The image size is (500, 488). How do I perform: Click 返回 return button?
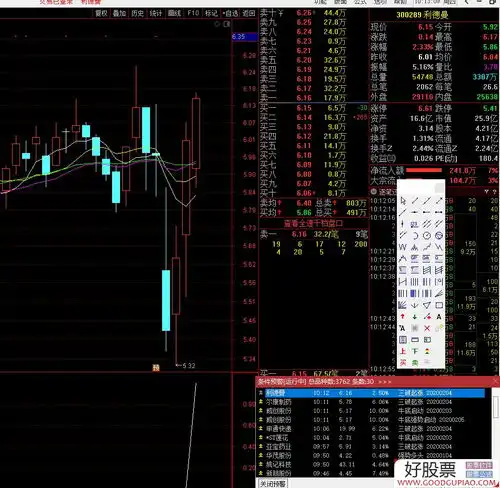pos(249,13)
